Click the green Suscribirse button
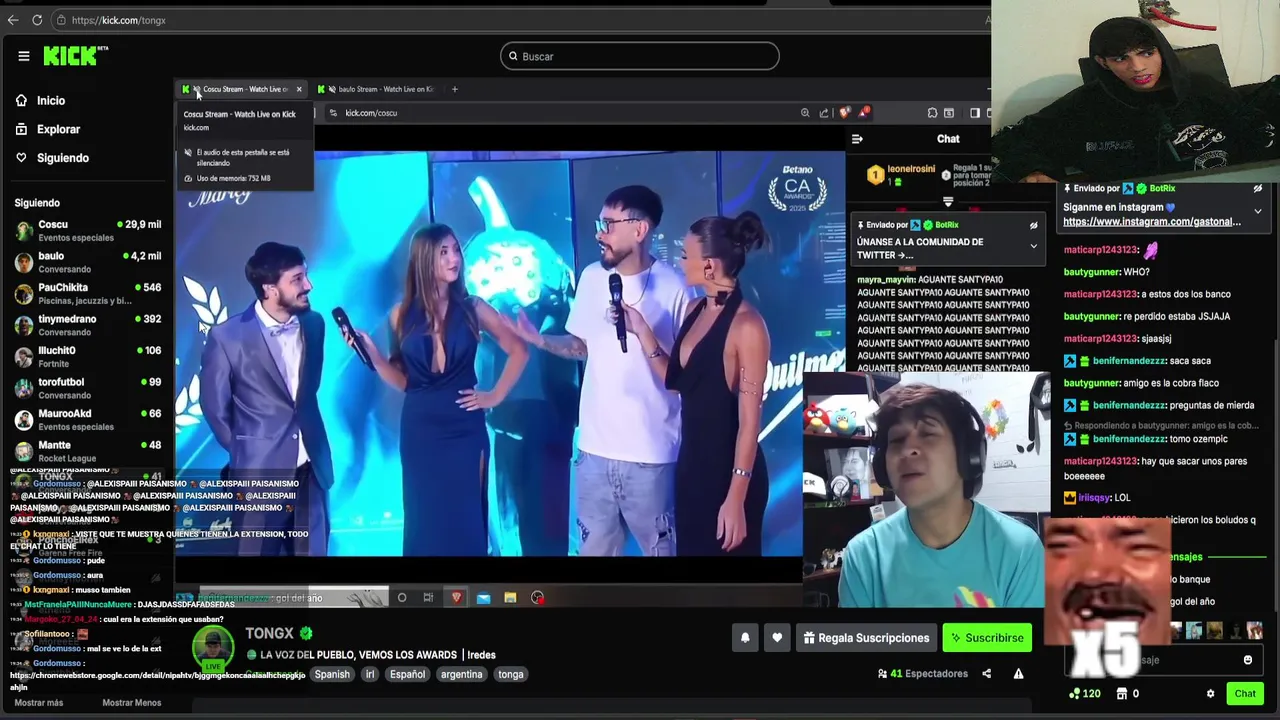This screenshot has width=1280, height=720. tap(987, 638)
